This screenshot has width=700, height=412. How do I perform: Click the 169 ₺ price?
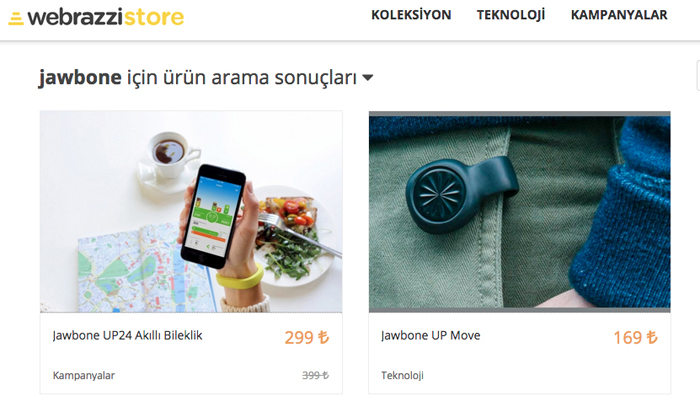pyautogui.click(x=635, y=337)
